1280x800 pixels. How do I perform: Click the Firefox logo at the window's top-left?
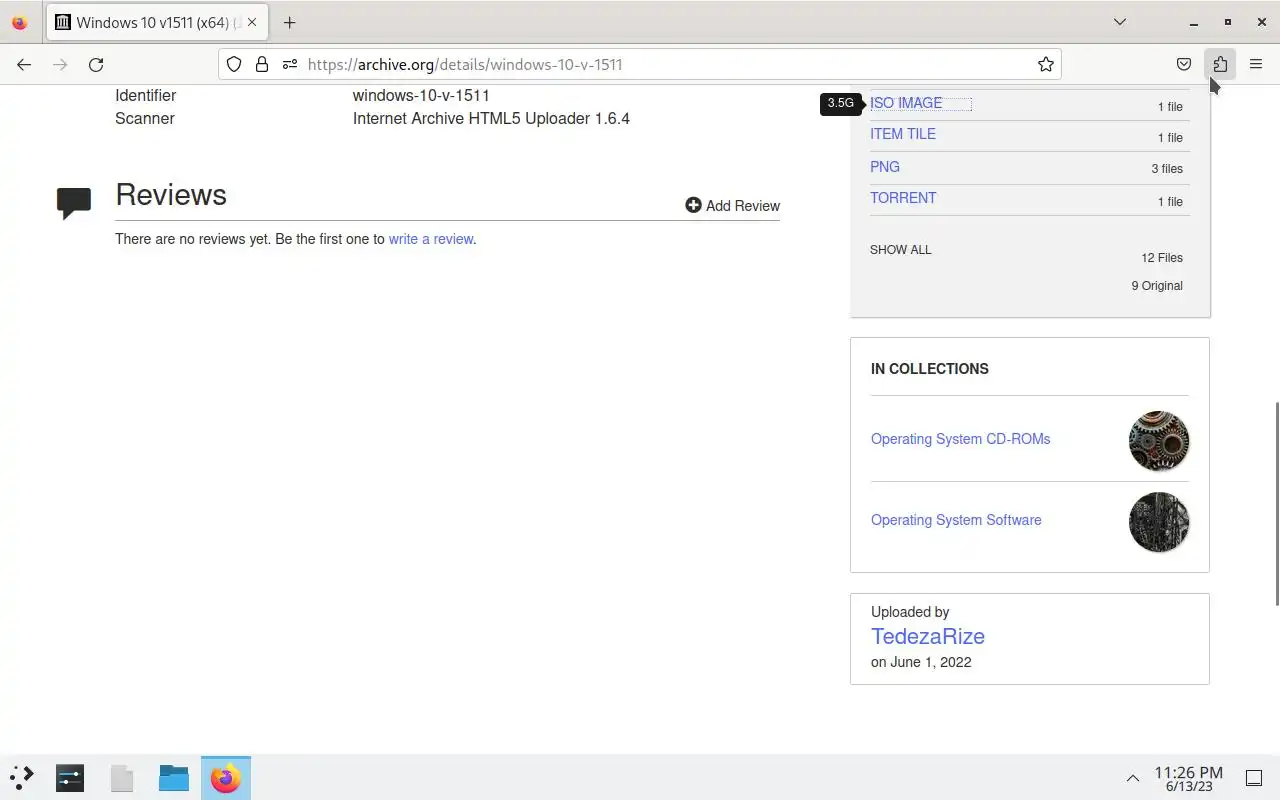tap(19, 22)
